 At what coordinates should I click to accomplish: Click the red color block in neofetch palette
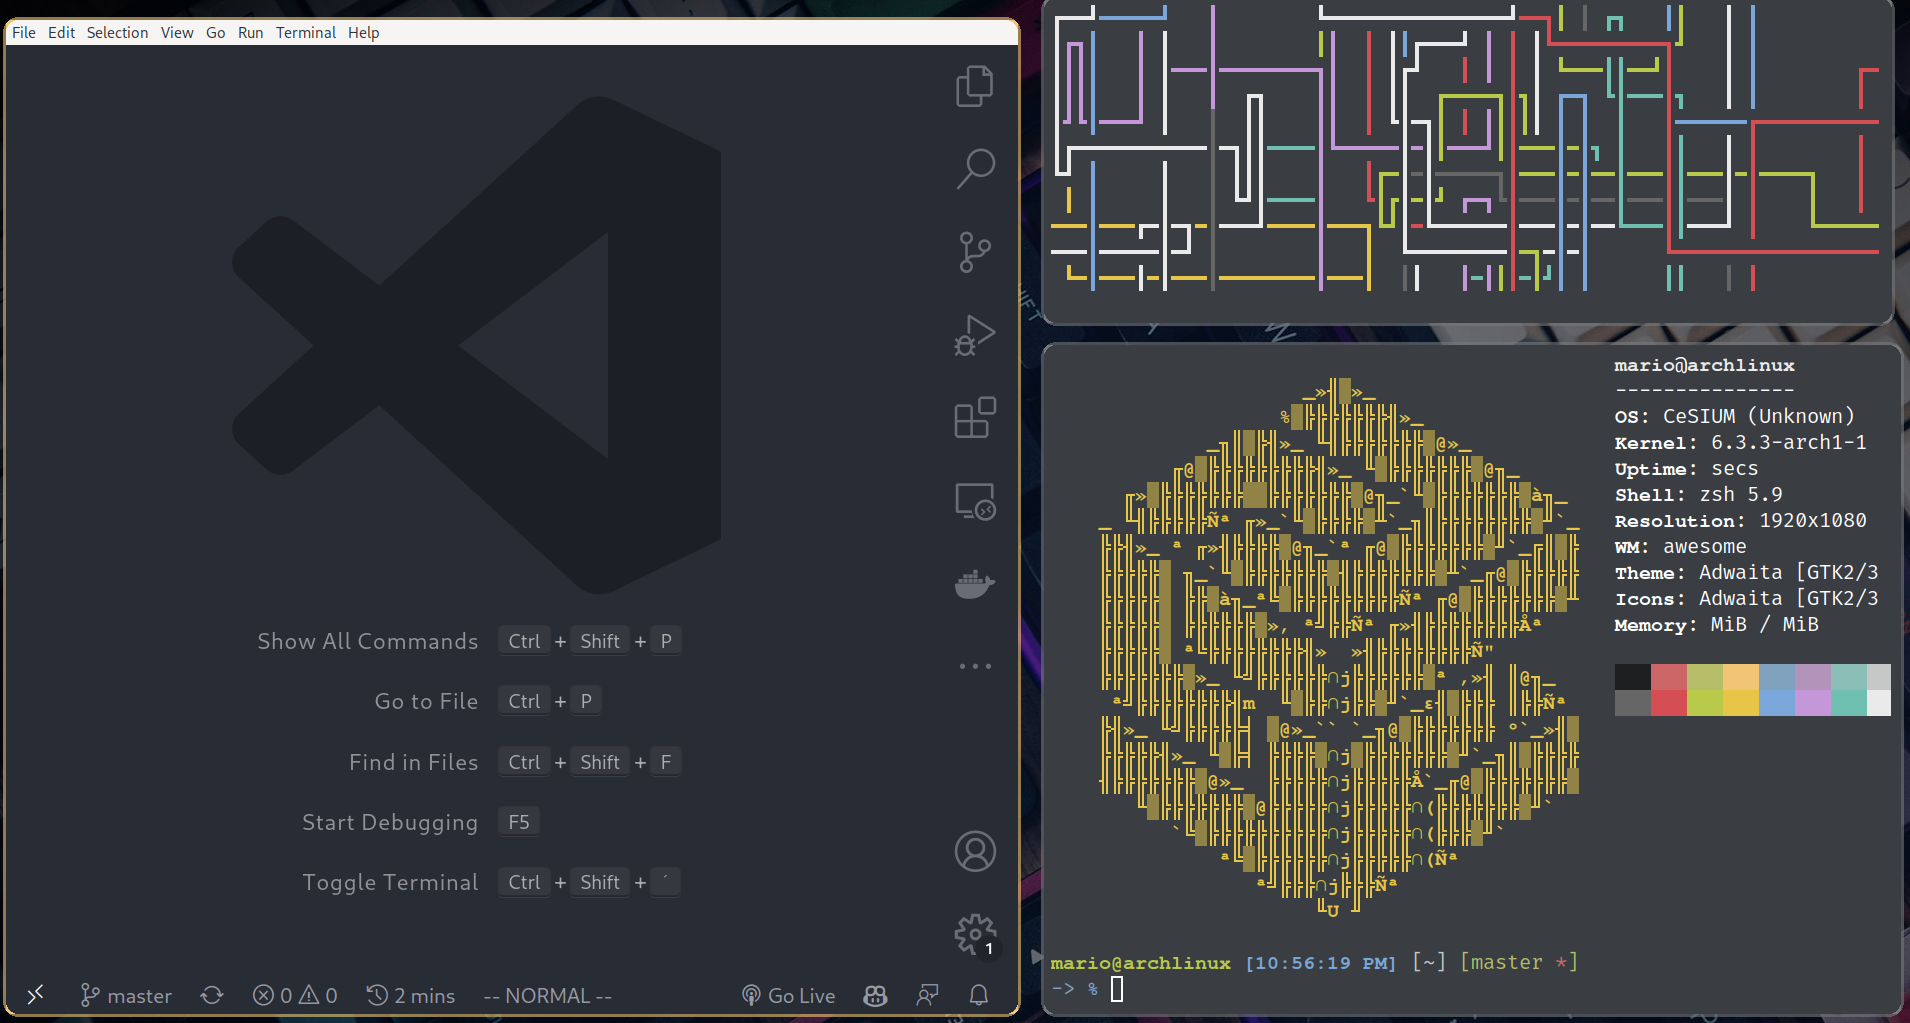(1668, 703)
